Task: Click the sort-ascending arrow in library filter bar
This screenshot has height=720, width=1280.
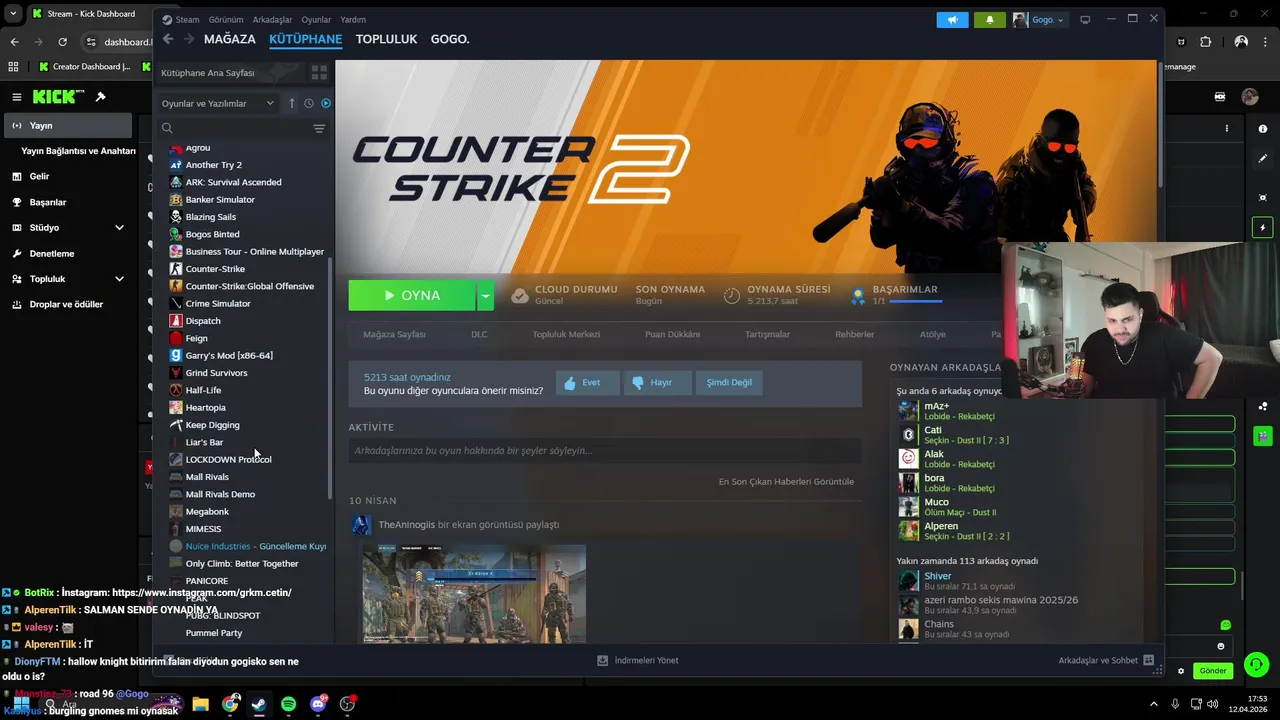Action: coord(292,103)
